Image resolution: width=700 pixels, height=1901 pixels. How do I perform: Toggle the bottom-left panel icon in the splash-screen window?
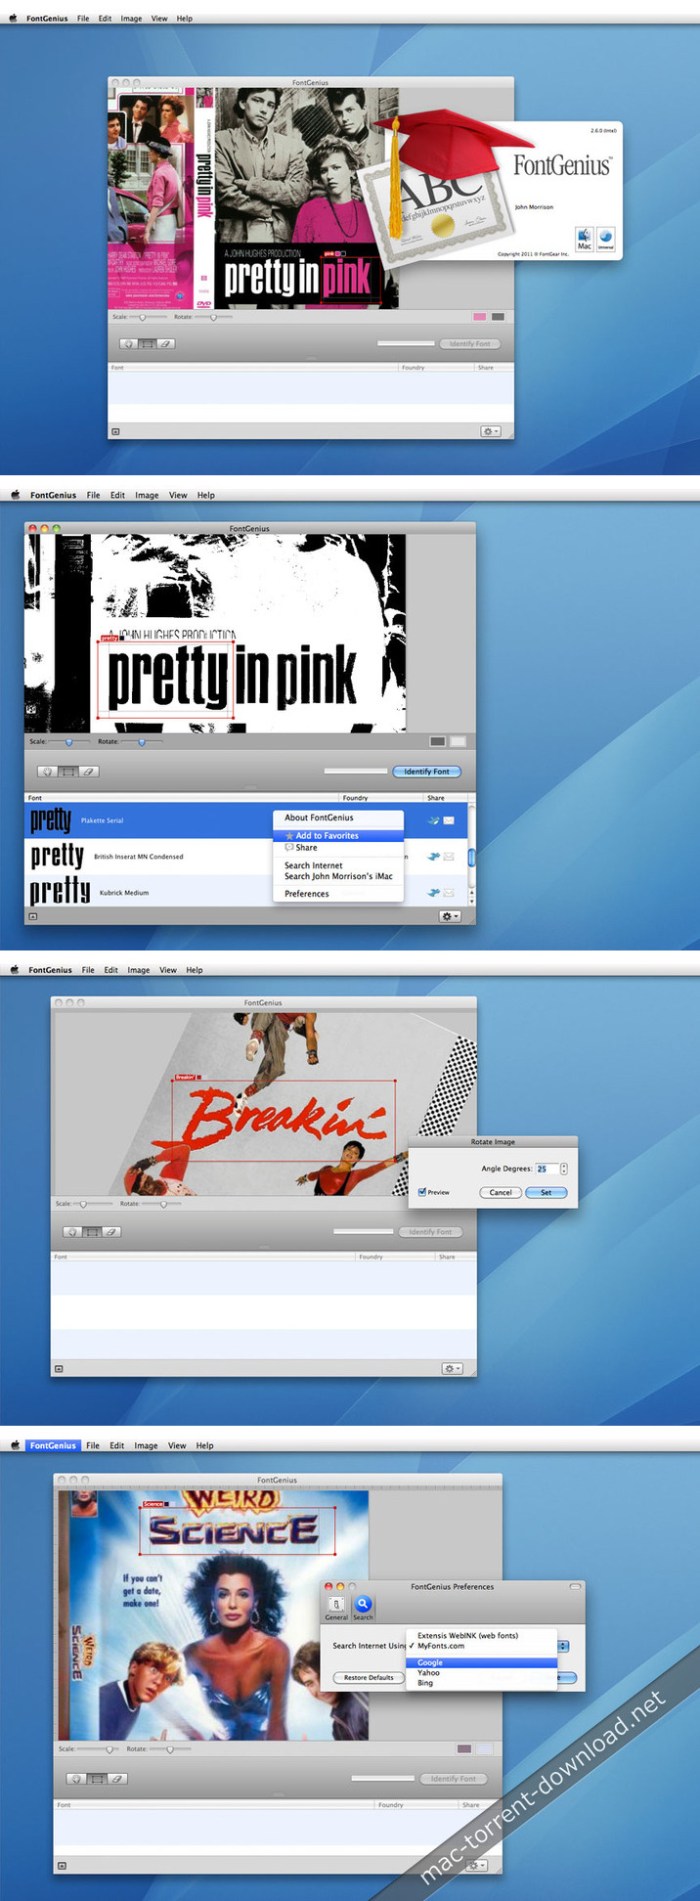(x=115, y=431)
